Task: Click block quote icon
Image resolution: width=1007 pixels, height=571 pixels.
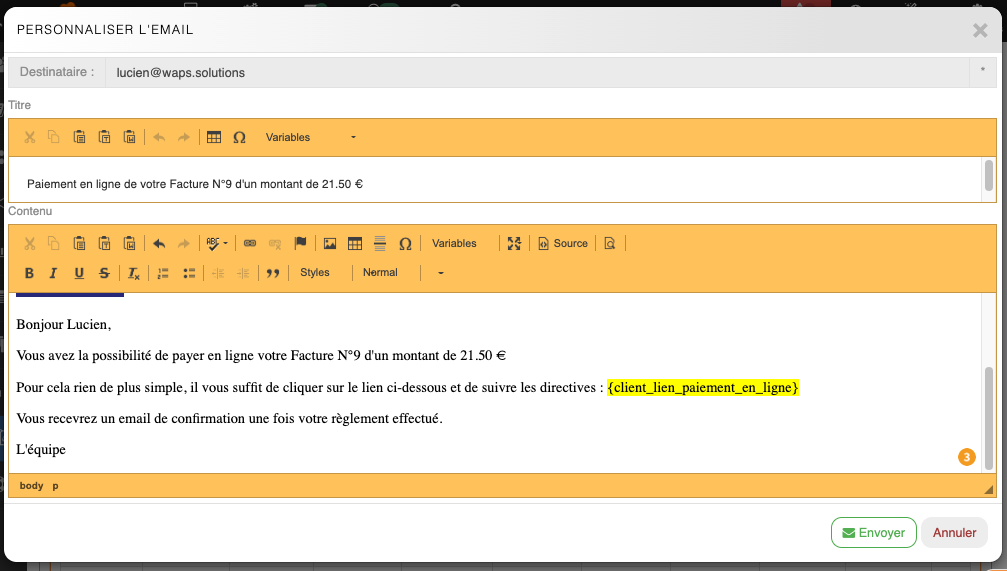Action: (x=271, y=273)
